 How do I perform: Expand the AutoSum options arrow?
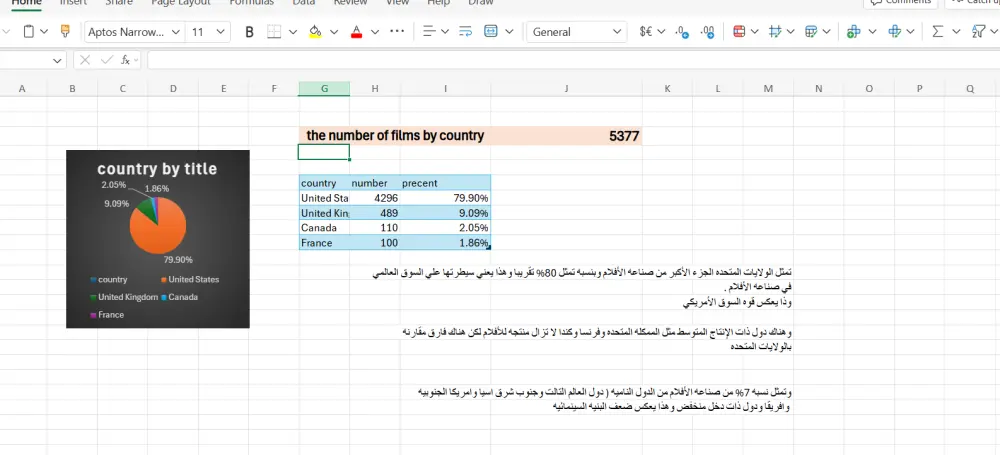[956, 31]
